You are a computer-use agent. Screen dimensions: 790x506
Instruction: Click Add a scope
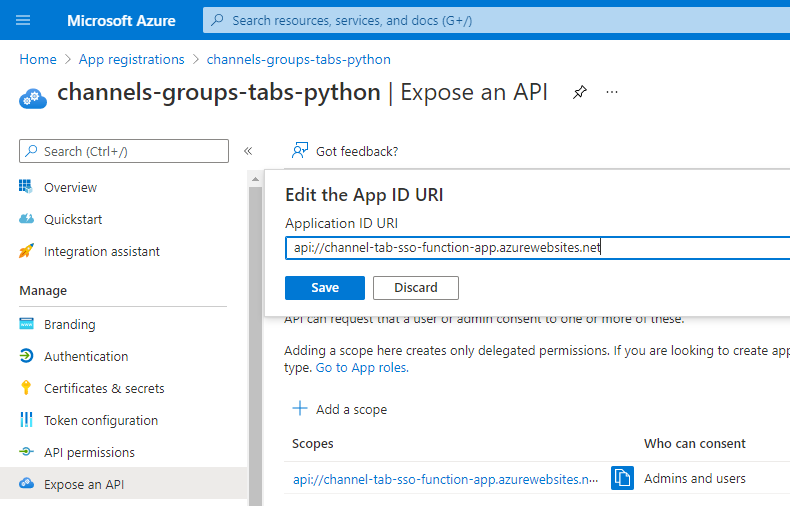(351, 409)
